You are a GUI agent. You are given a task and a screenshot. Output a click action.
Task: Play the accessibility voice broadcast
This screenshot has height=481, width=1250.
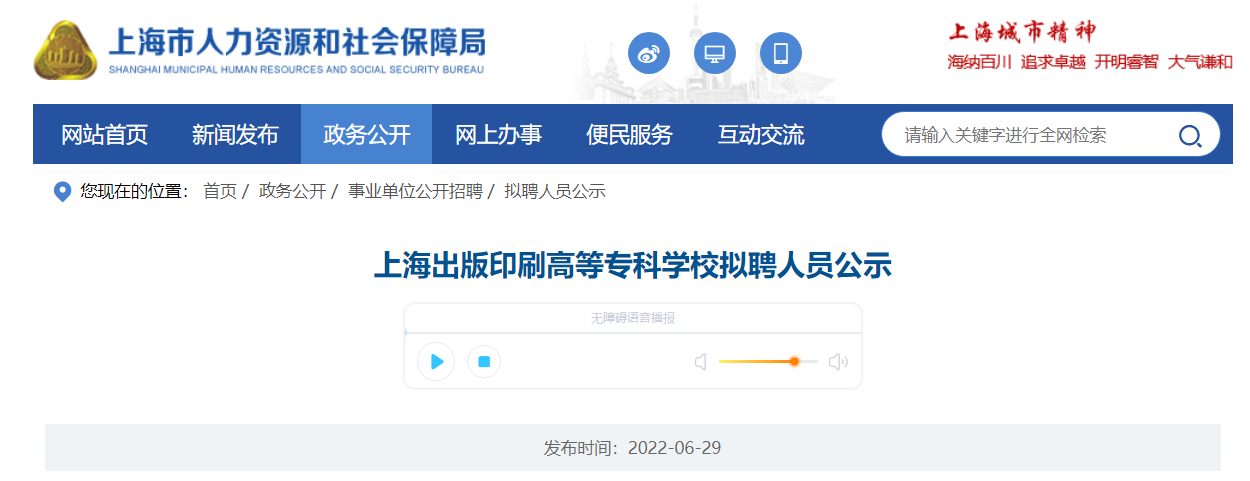click(436, 361)
